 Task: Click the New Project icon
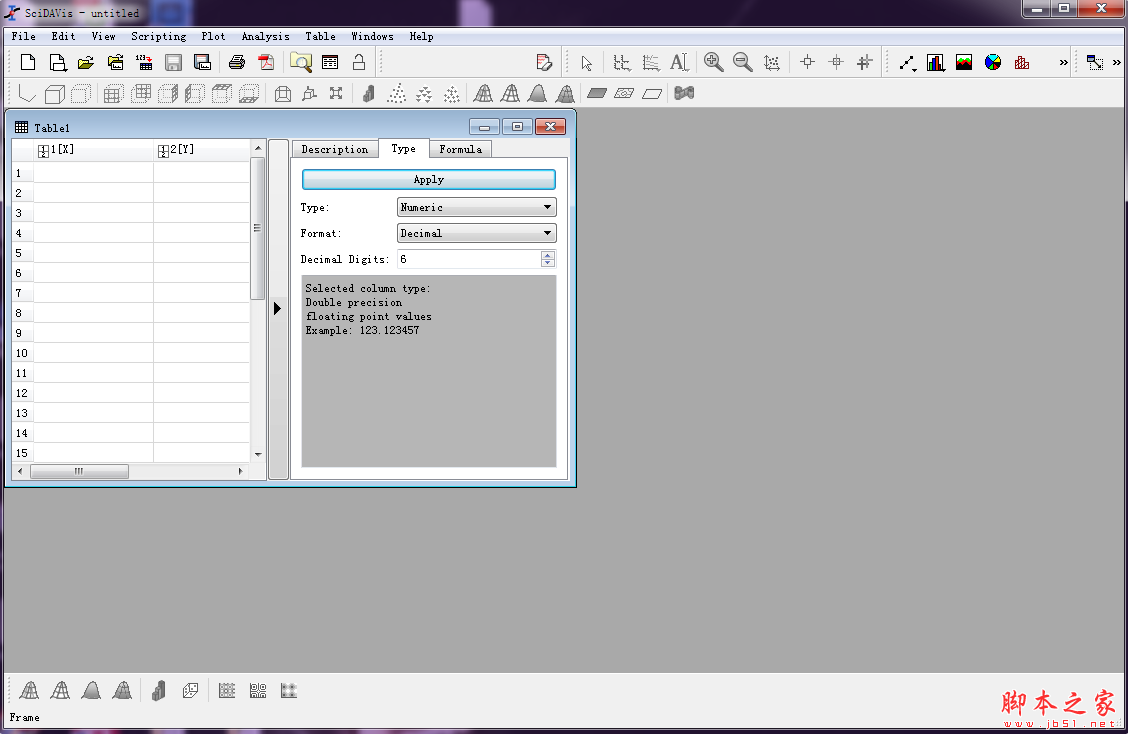coord(28,62)
